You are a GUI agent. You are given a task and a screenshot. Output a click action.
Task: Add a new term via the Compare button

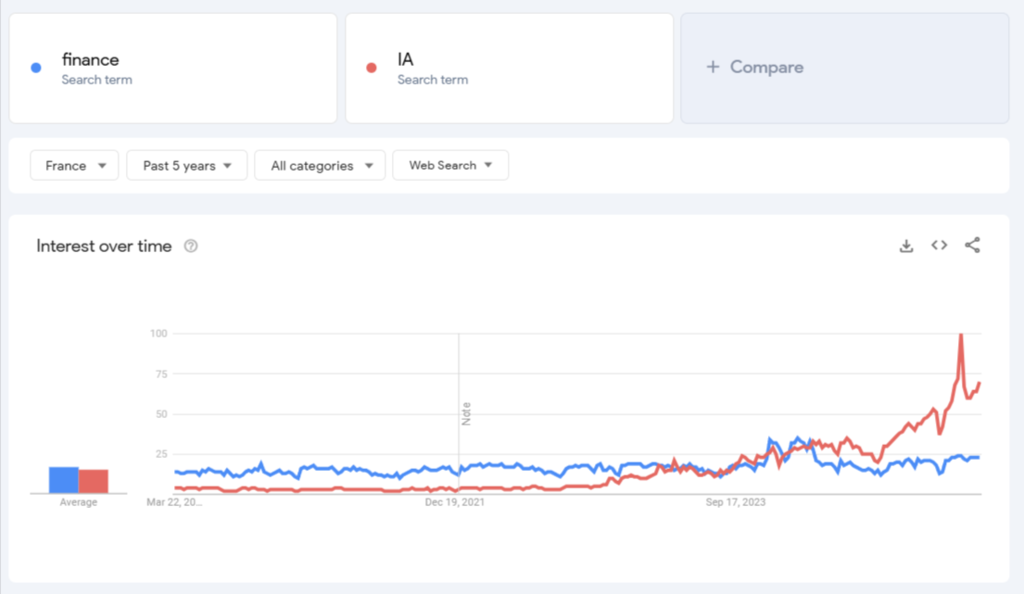755,67
